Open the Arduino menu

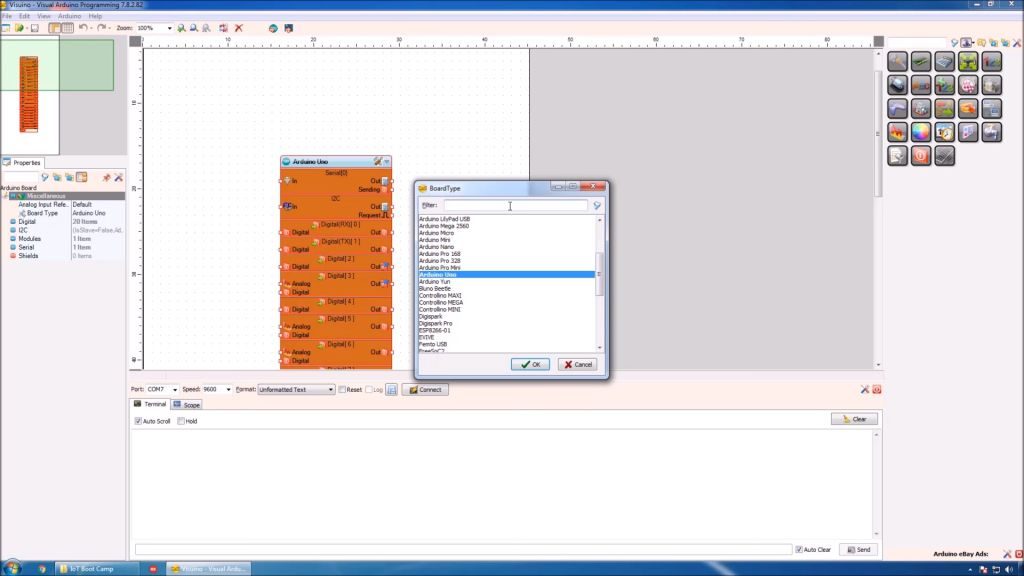click(69, 16)
